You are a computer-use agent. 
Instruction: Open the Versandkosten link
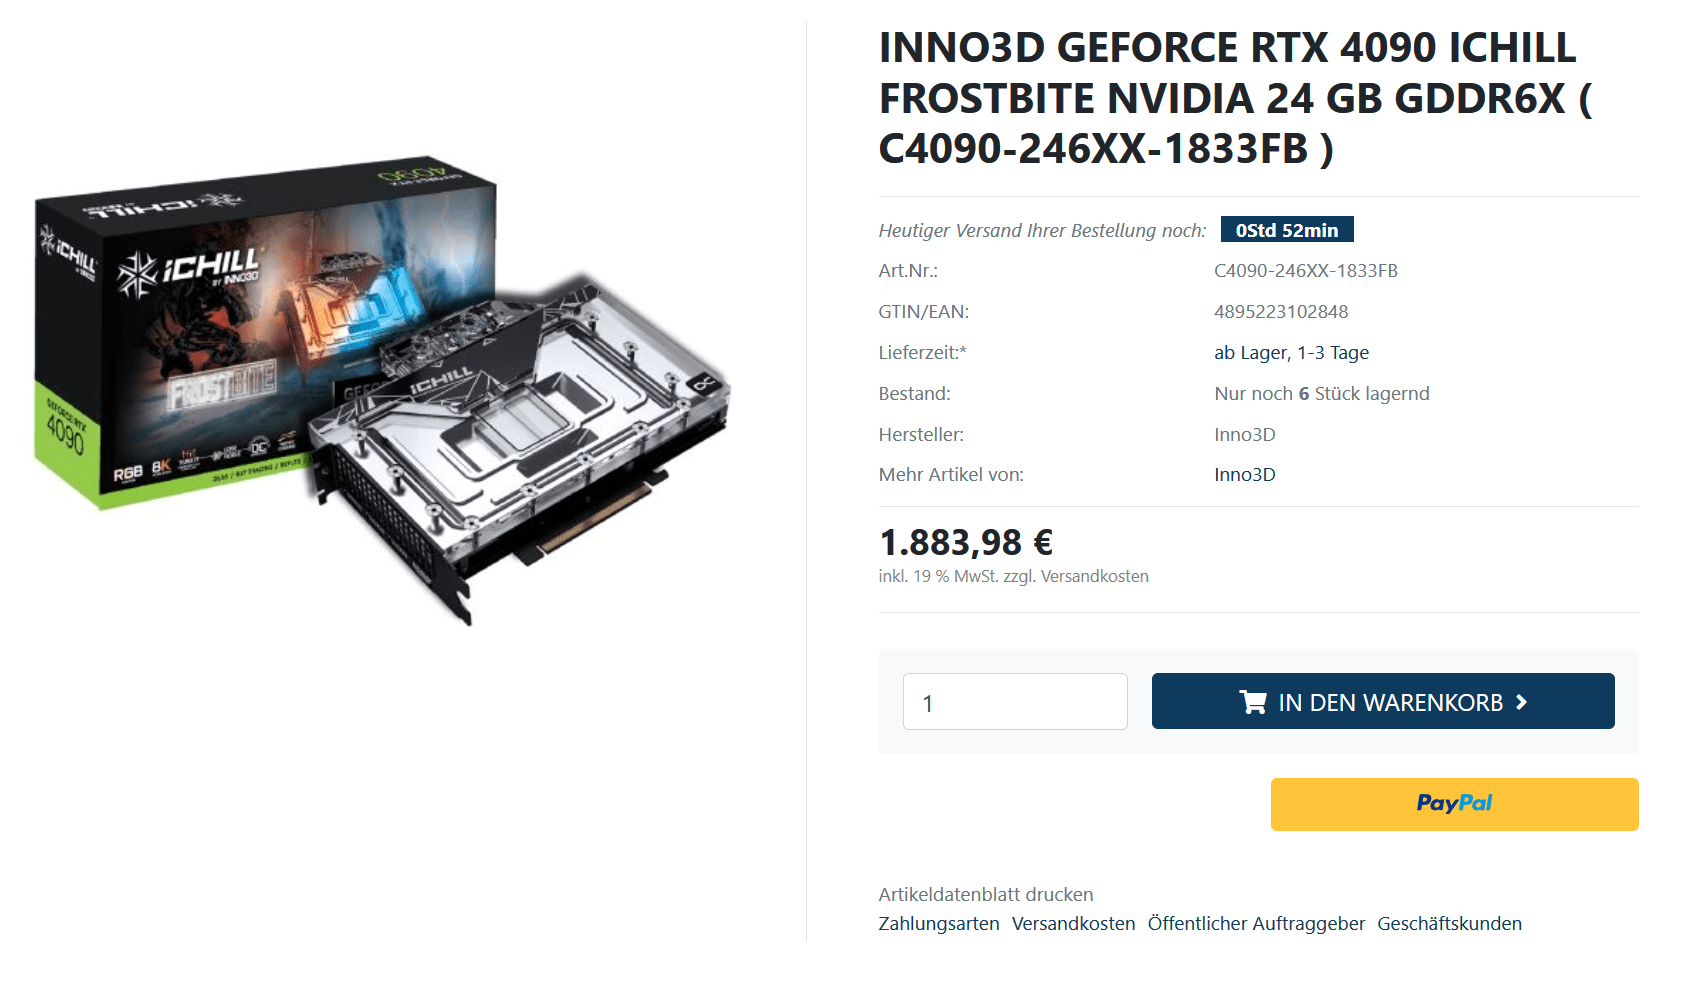tap(1073, 923)
